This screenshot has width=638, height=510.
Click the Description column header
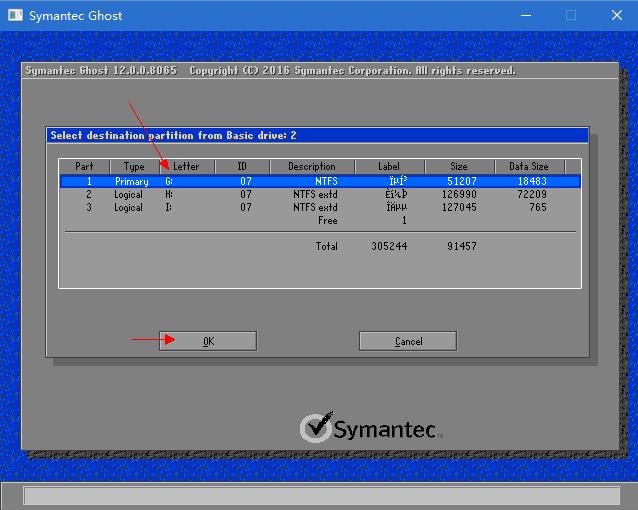(x=312, y=166)
